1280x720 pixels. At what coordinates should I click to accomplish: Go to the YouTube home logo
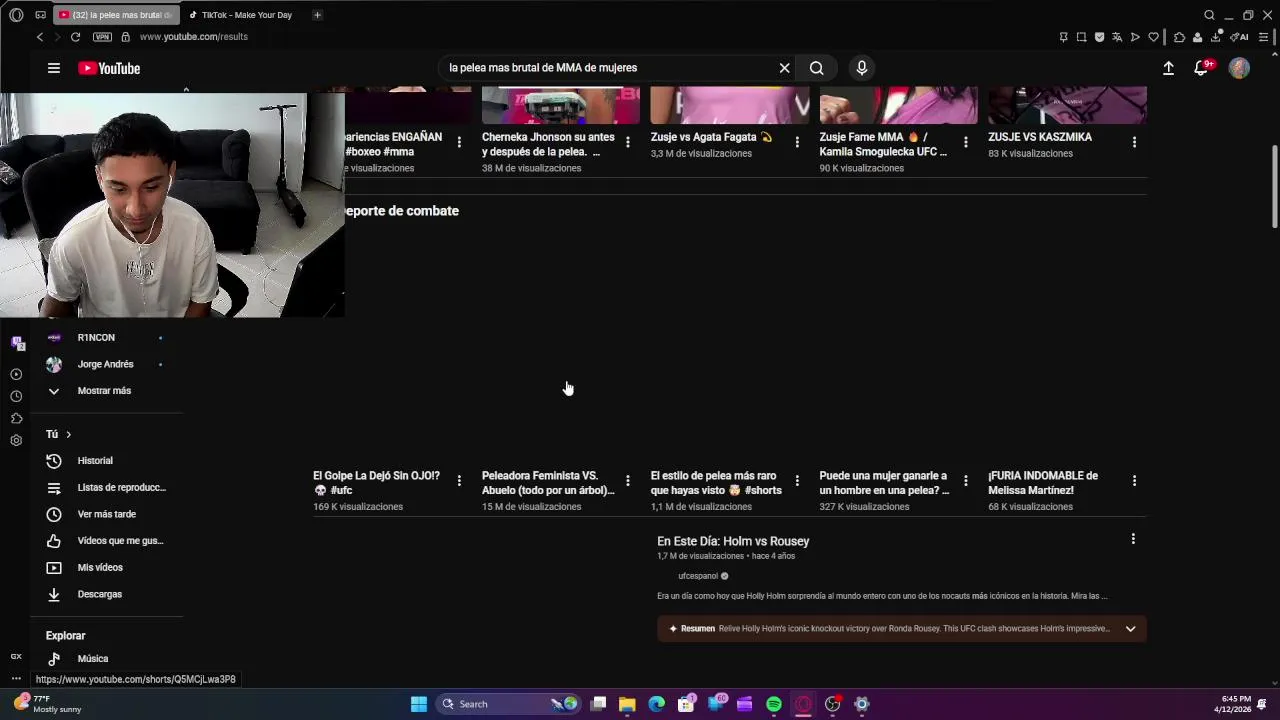109,68
